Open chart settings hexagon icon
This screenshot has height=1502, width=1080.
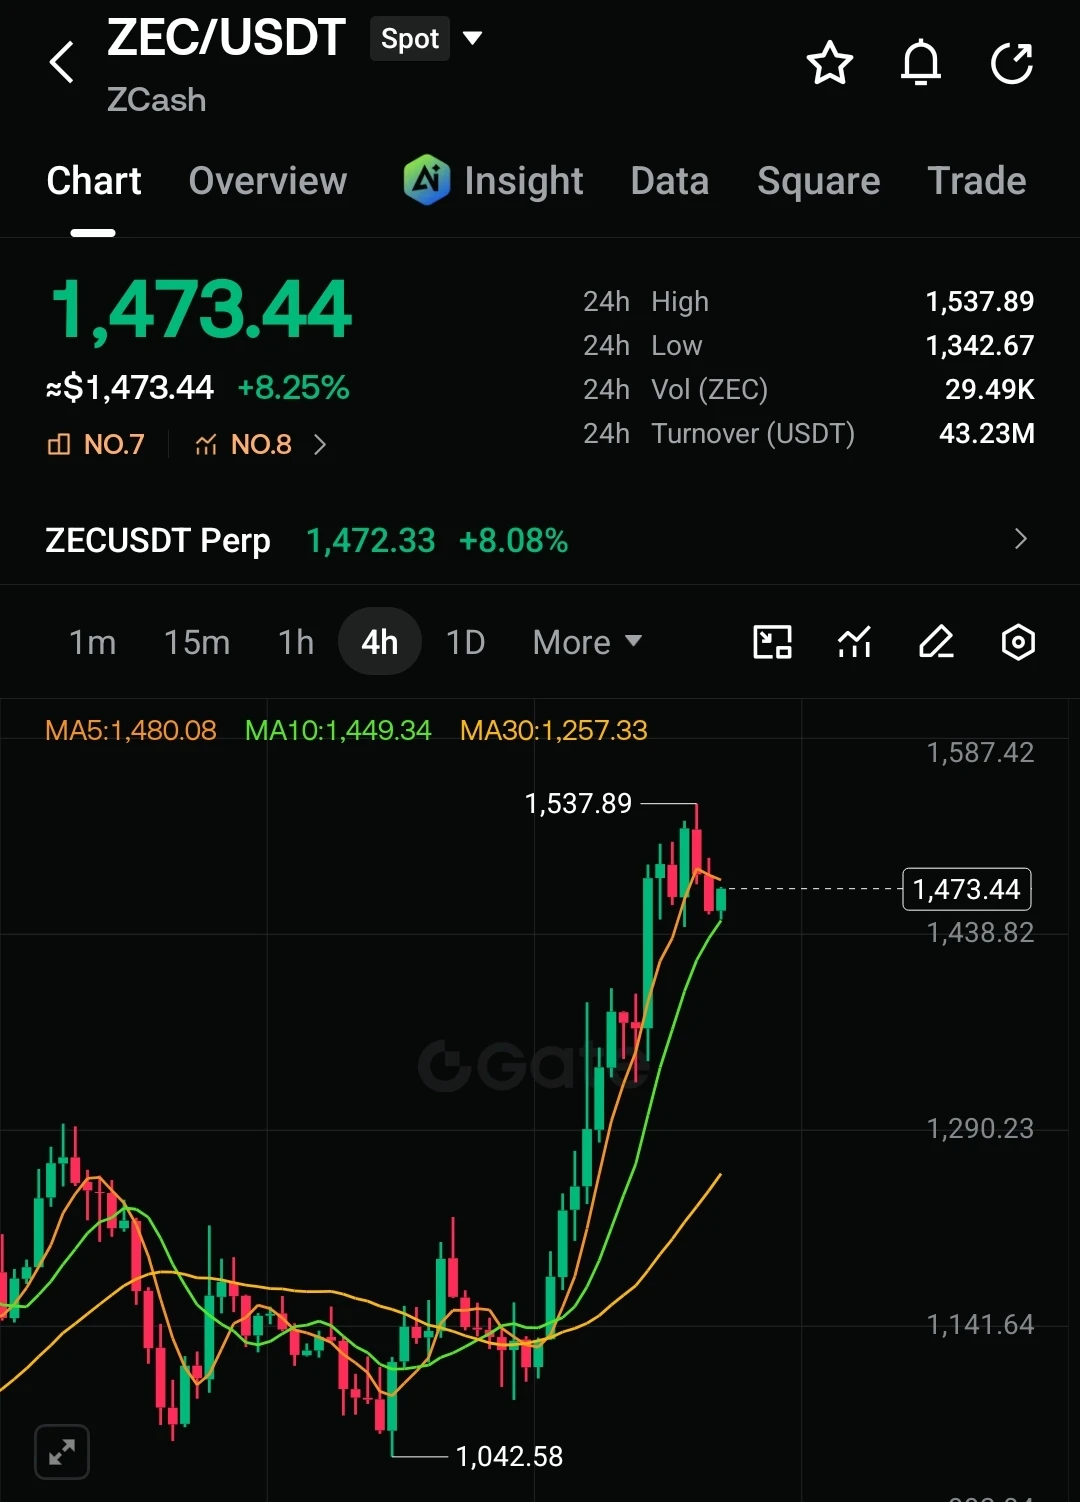tap(1018, 642)
